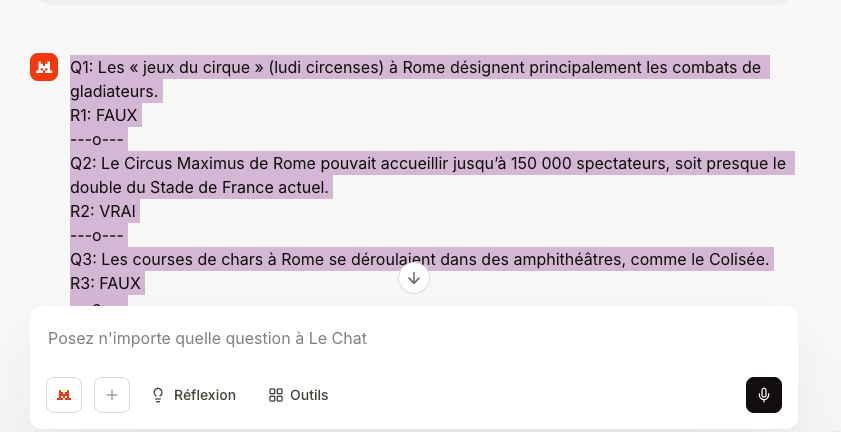Click the word 'gladiateurs' in Q1
This screenshot has width=841, height=432.
pos(114,91)
